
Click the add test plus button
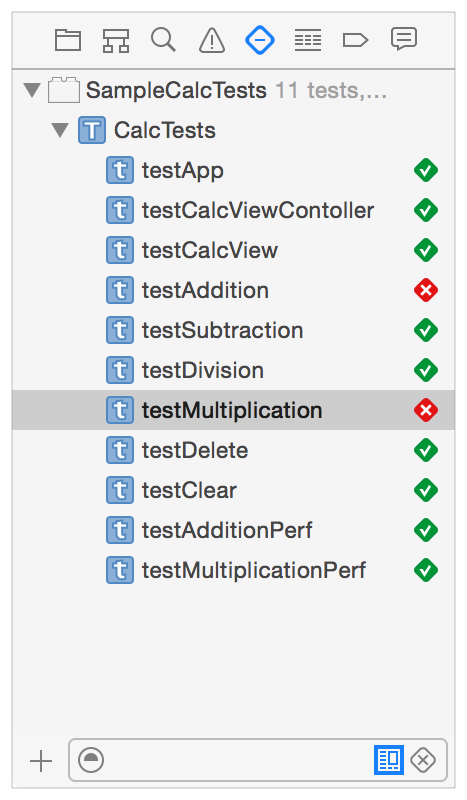41,762
